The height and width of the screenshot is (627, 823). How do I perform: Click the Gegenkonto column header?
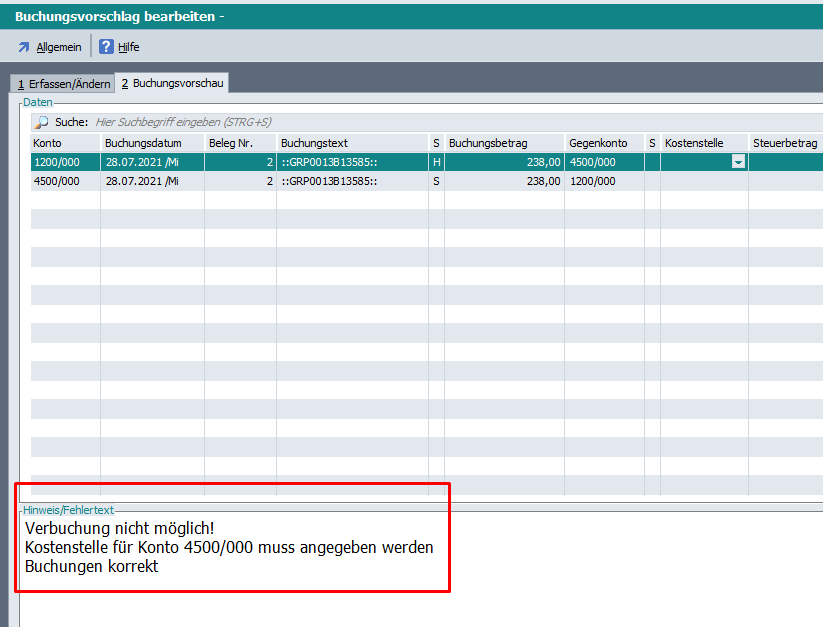point(603,143)
